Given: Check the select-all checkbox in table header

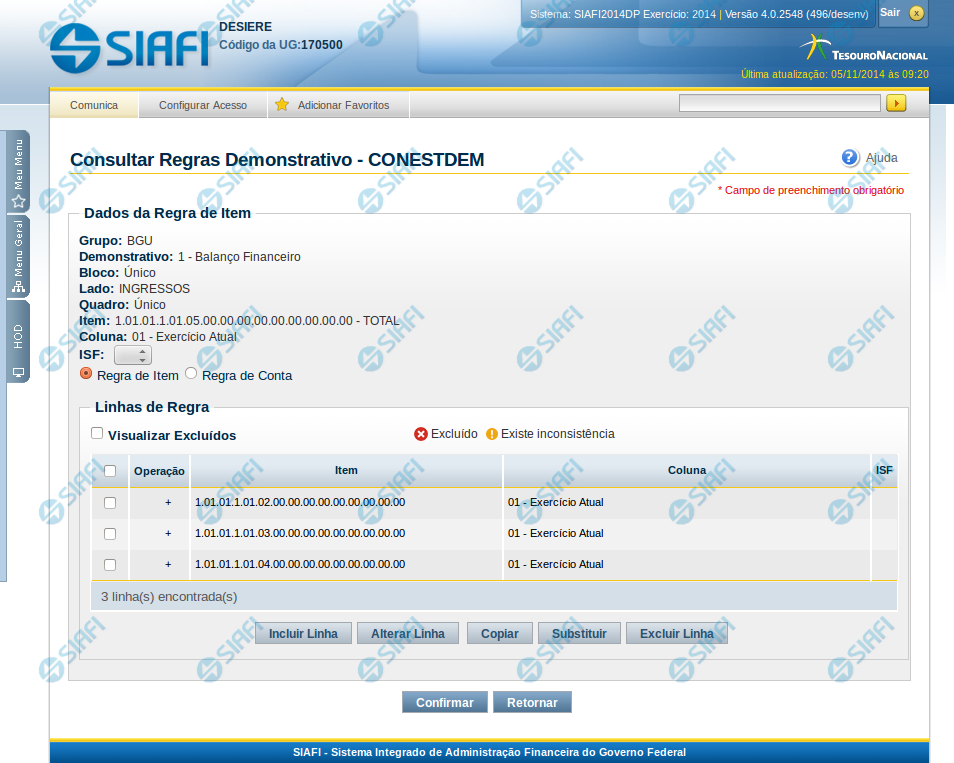Looking at the screenshot, I should tap(110, 471).
